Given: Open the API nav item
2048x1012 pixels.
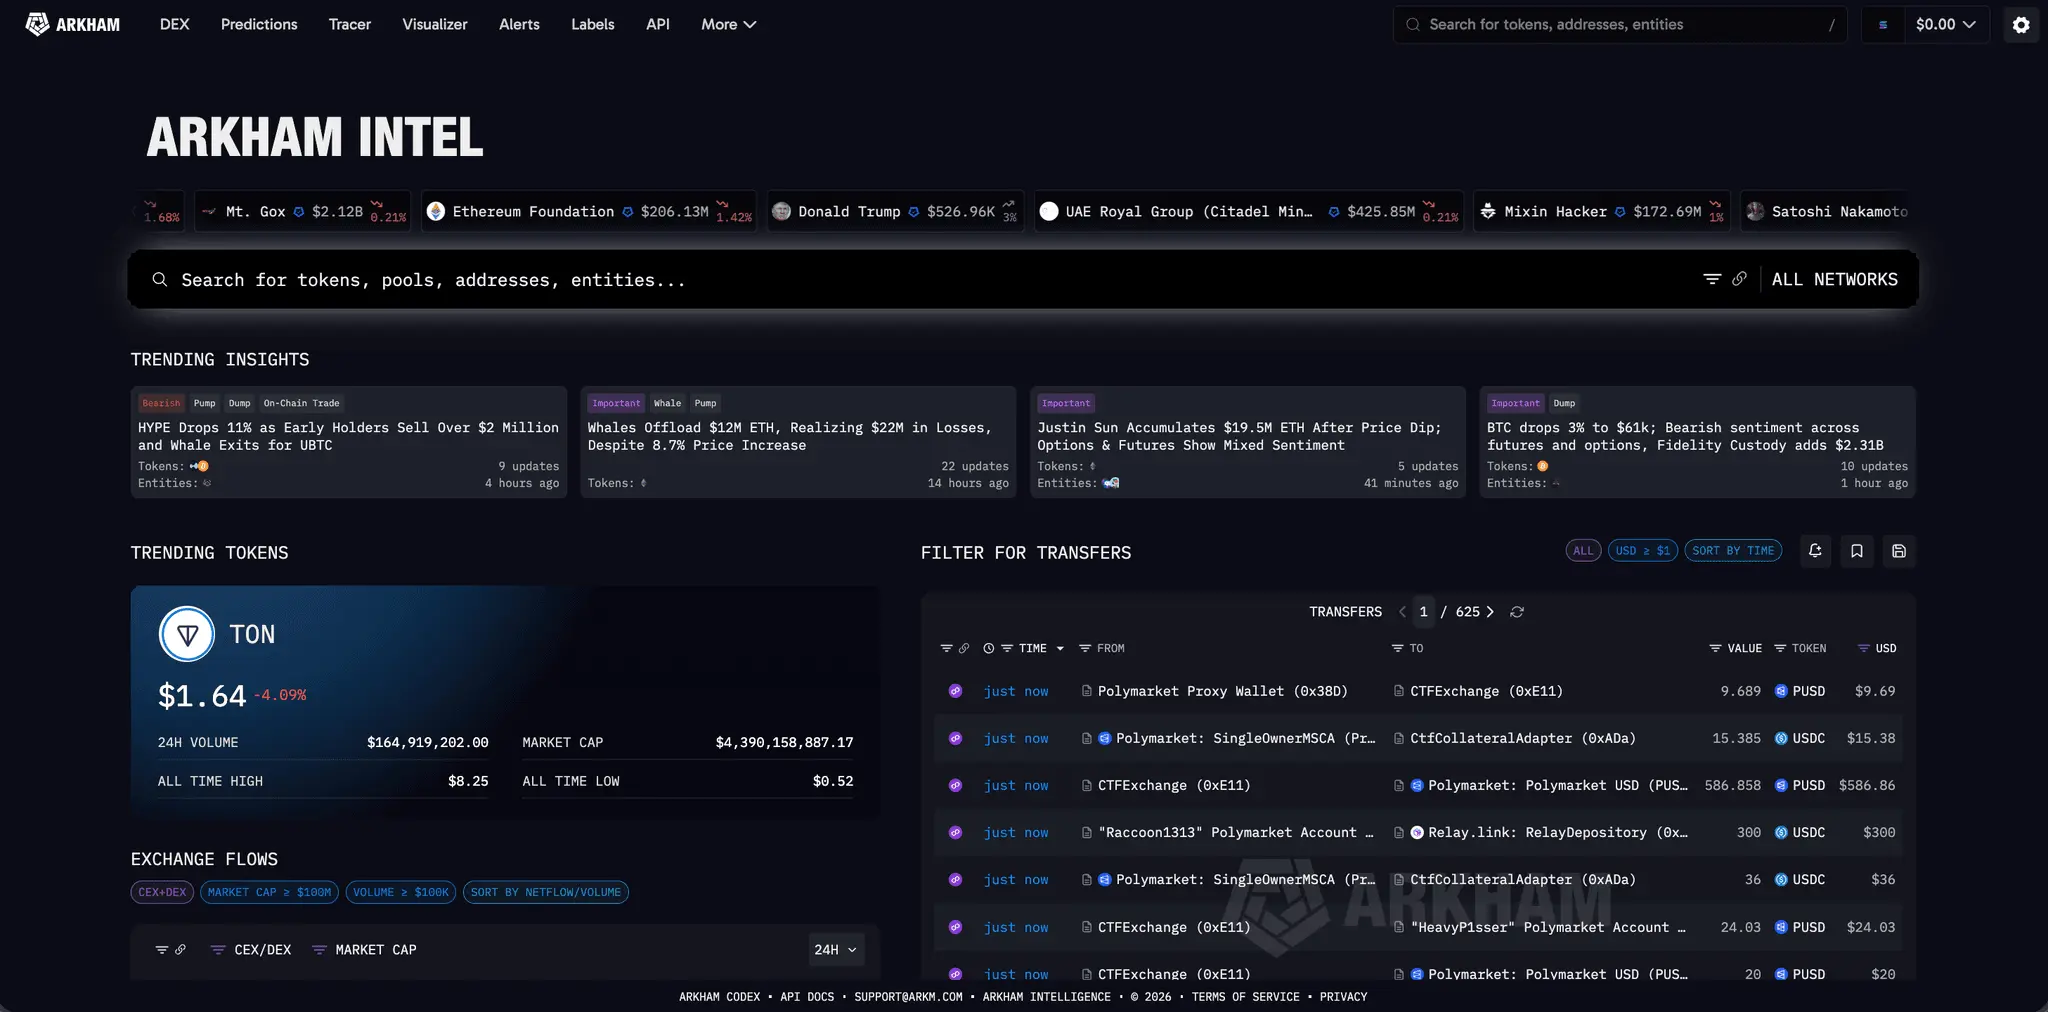Looking at the screenshot, I should tap(658, 24).
